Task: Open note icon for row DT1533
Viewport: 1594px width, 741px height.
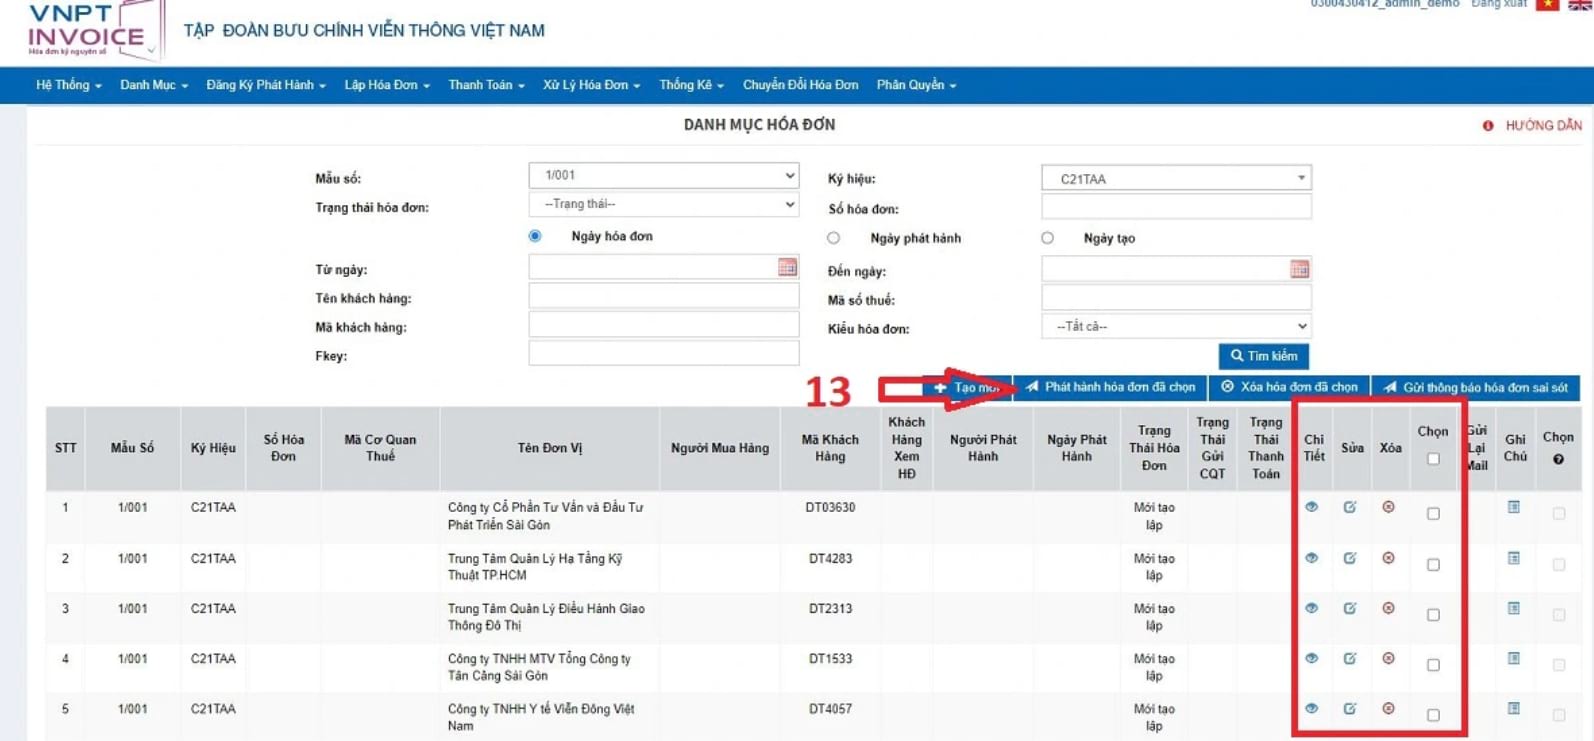Action: coord(1514,658)
